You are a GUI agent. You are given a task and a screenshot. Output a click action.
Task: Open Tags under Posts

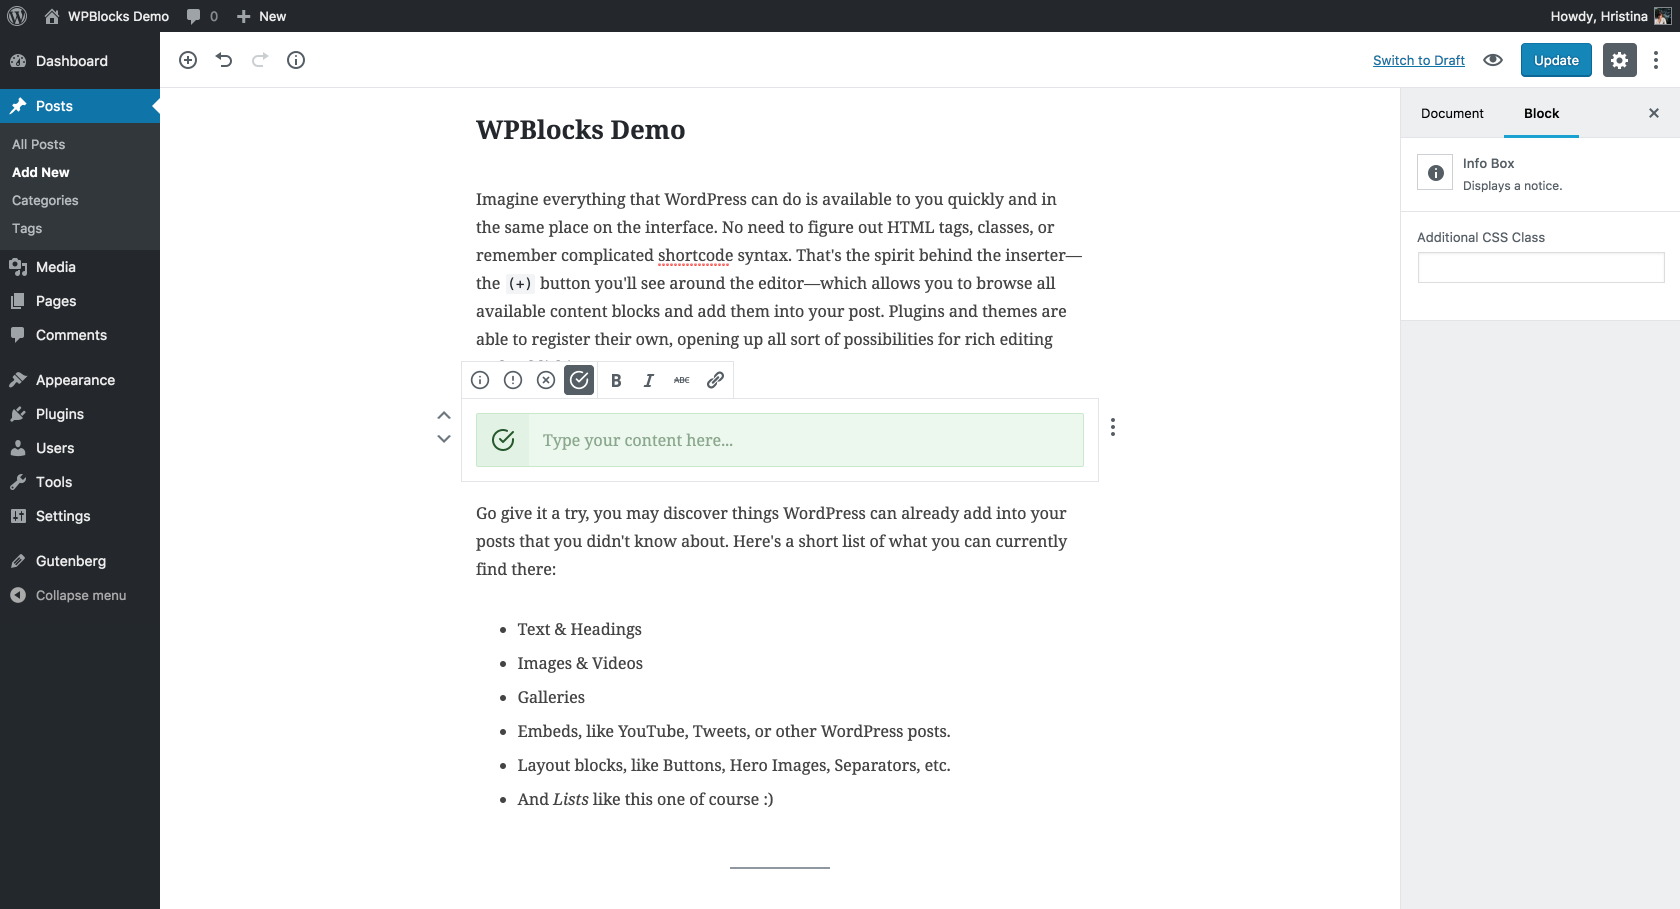pos(27,228)
